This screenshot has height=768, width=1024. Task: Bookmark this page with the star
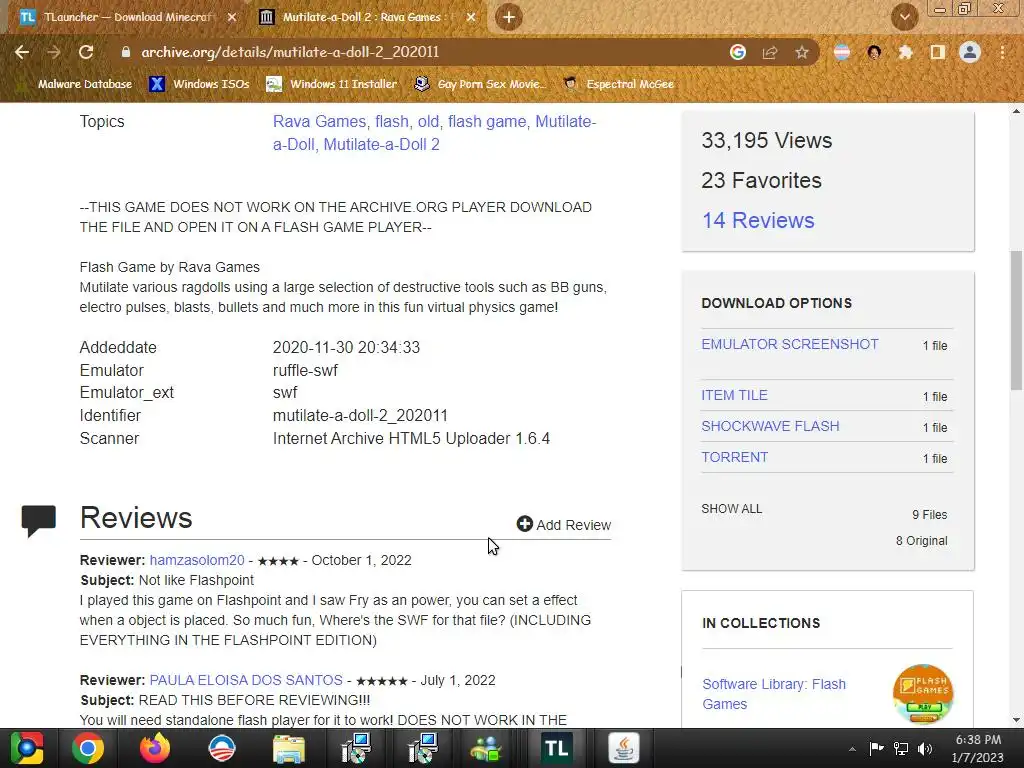click(802, 52)
